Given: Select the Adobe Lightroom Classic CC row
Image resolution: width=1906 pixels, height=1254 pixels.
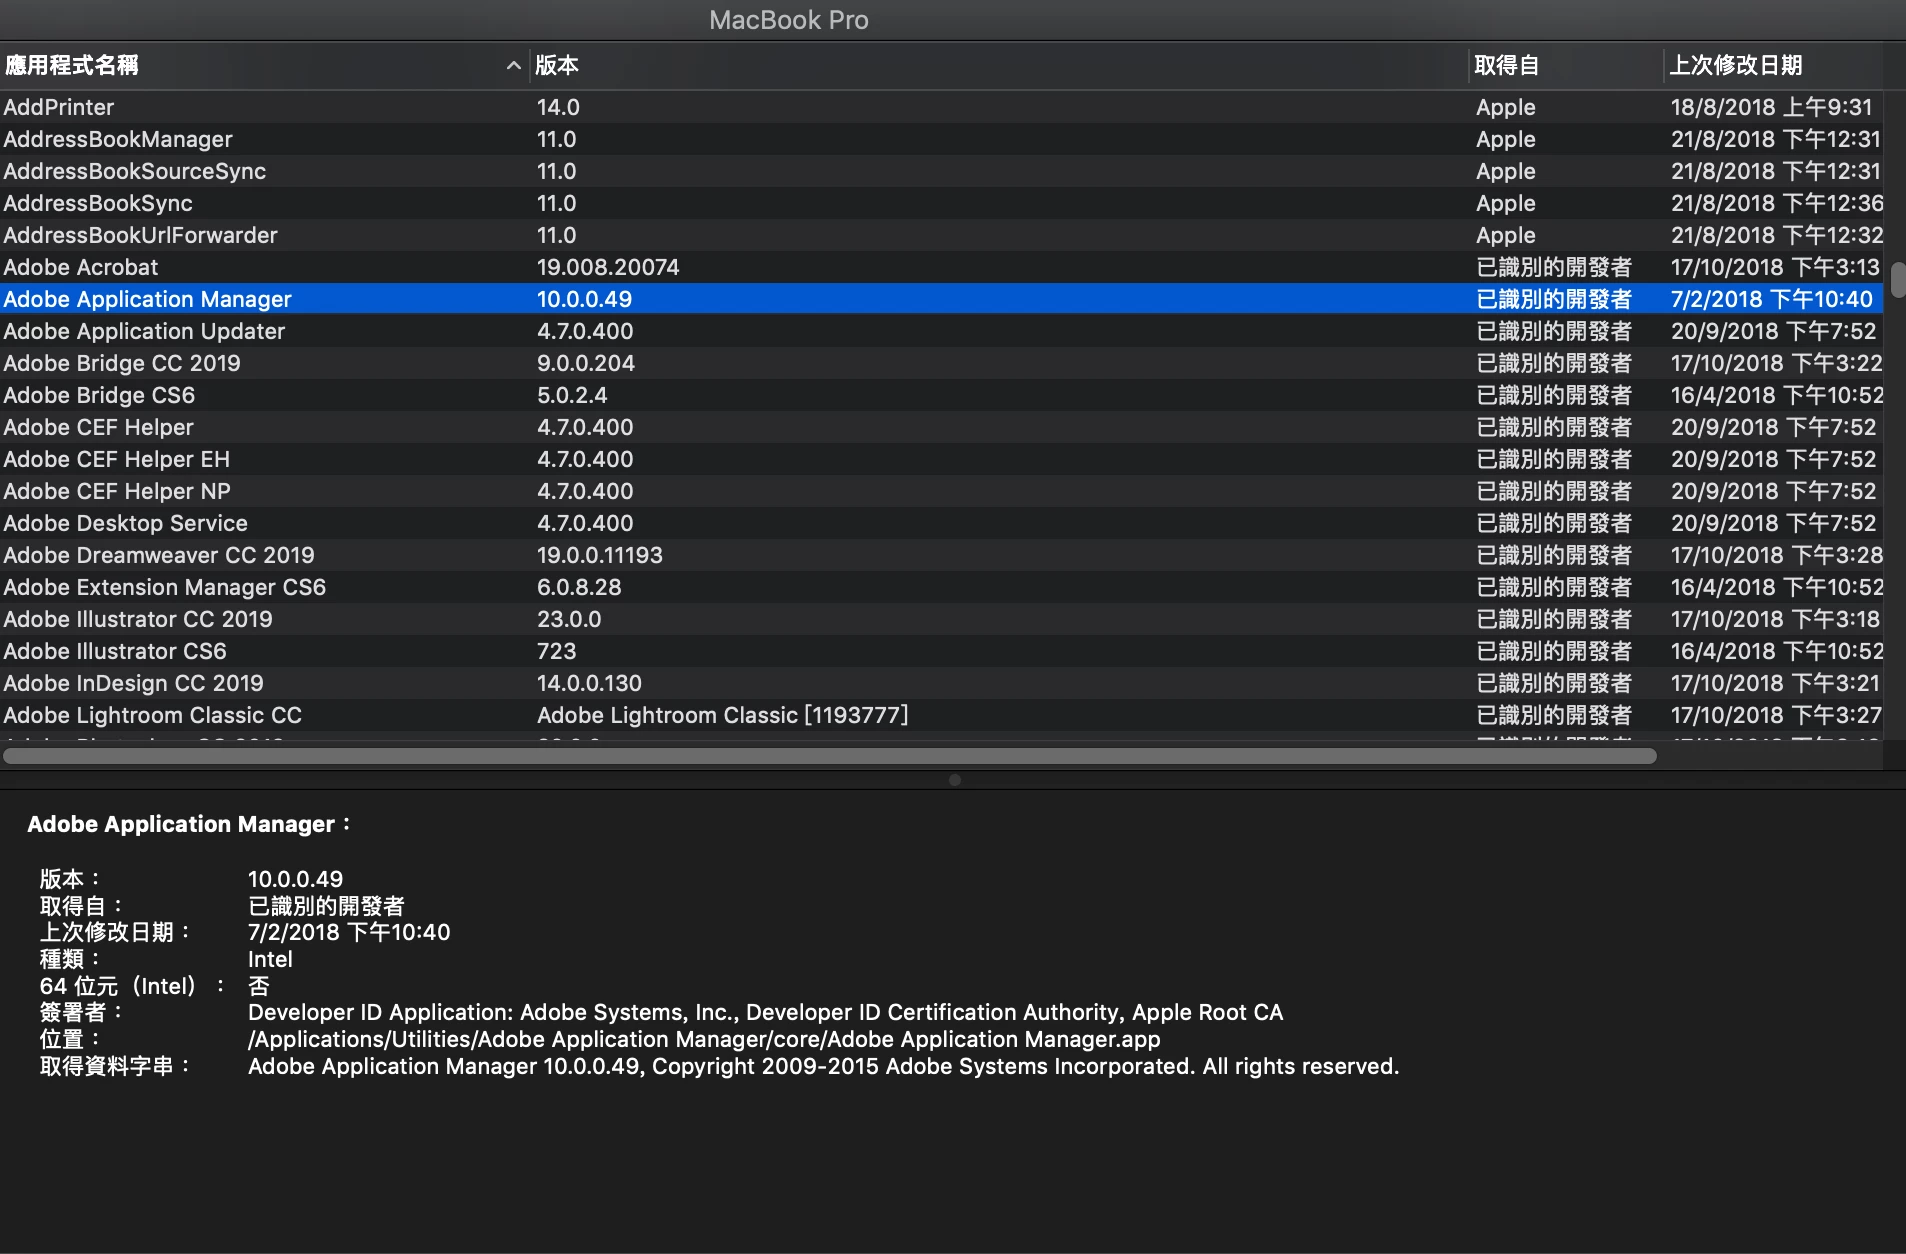Looking at the screenshot, I should pyautogui.click(x=941, y=715).
